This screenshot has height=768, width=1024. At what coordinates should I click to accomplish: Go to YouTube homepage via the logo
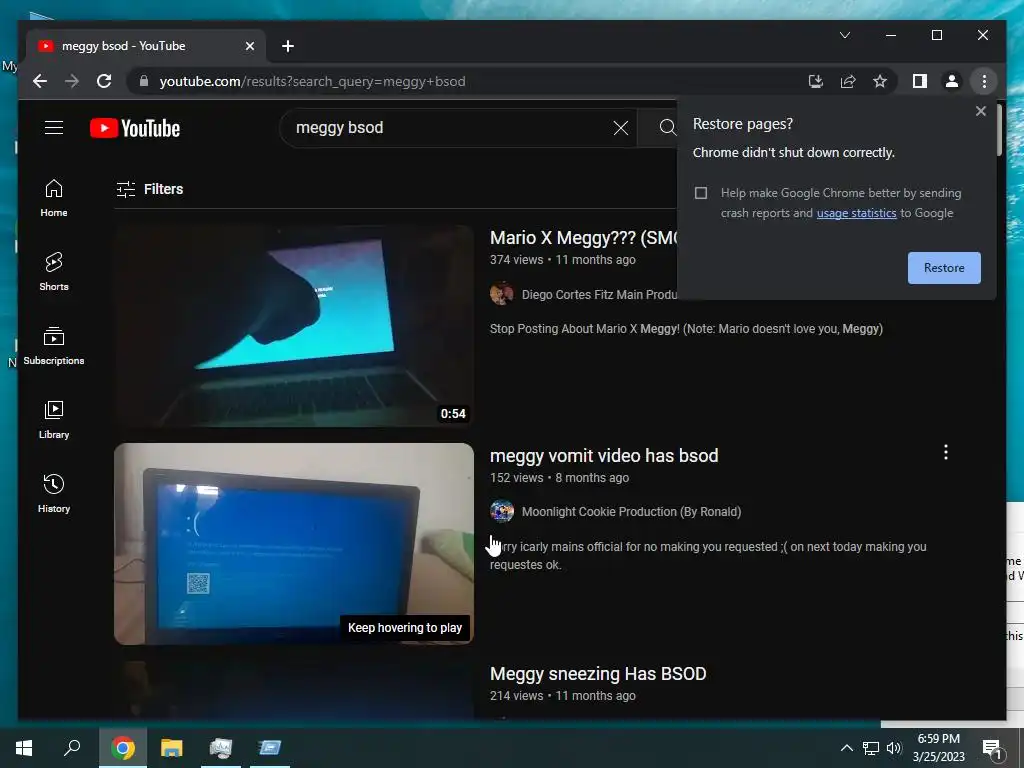(135, 128)
